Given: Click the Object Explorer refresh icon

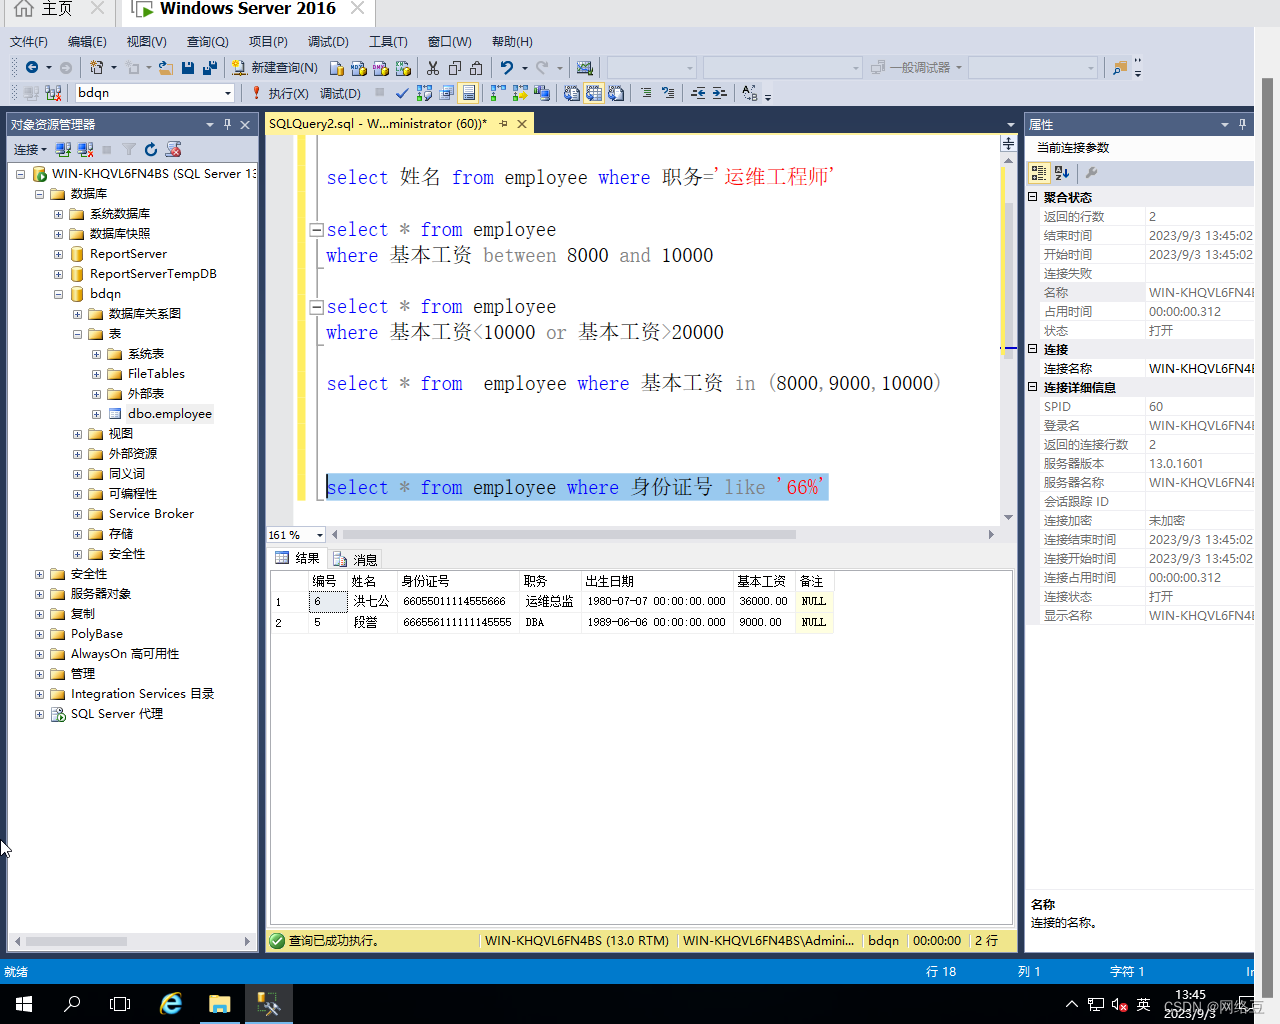Looking at the screenshot, I should [x=151, y=149].
